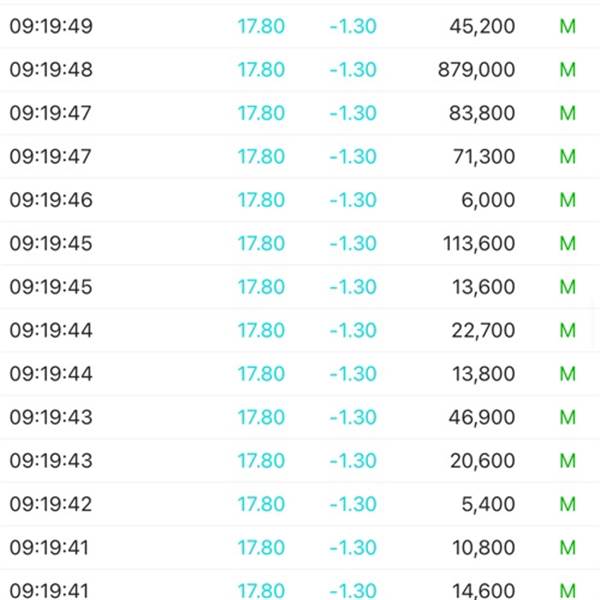Click the 17.80 price on the 09:19:48 row
The height and width of the screenshot is (600, 600).
(x=261, y=70)
